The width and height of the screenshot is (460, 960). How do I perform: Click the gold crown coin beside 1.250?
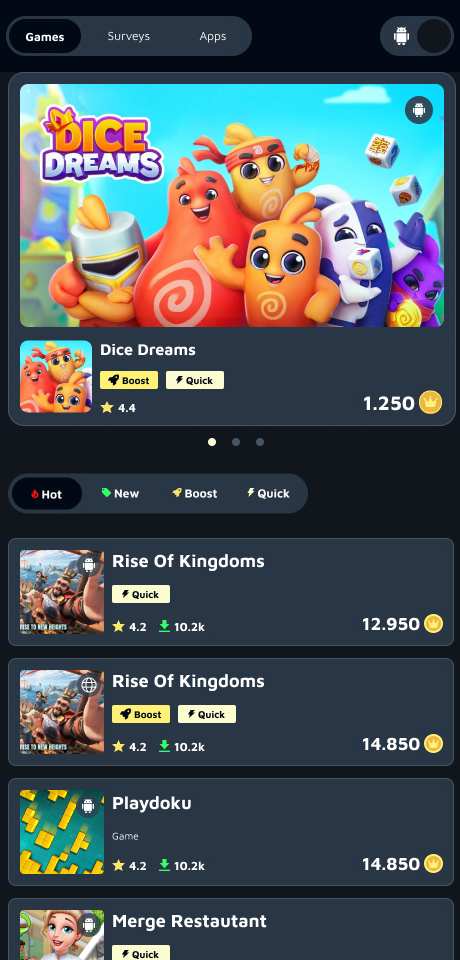tap(431, 402)
